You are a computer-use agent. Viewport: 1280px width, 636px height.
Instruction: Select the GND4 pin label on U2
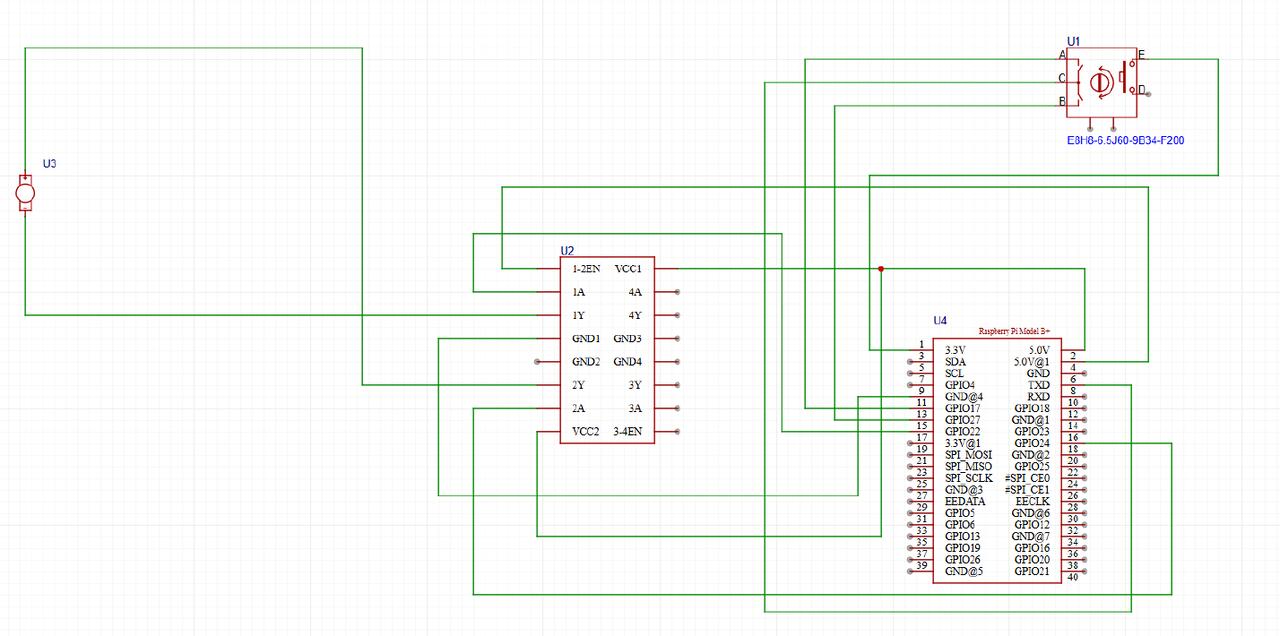tap(628, 362)
